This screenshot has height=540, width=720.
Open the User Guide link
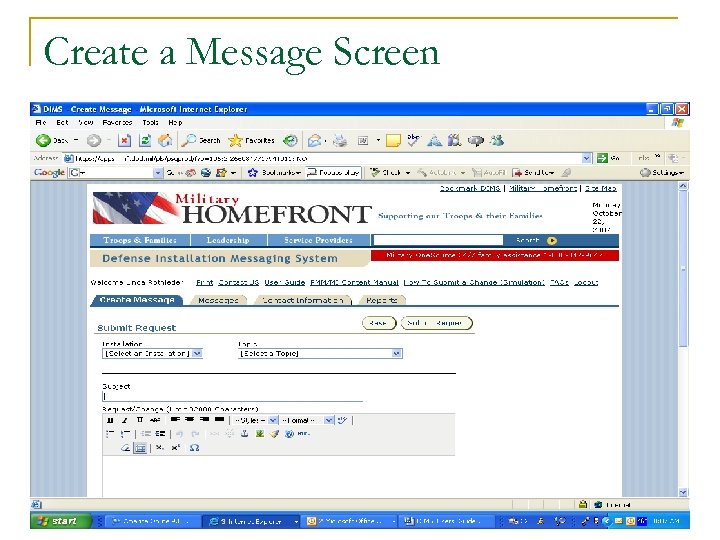pyautogui.click(x=285, y=282)
